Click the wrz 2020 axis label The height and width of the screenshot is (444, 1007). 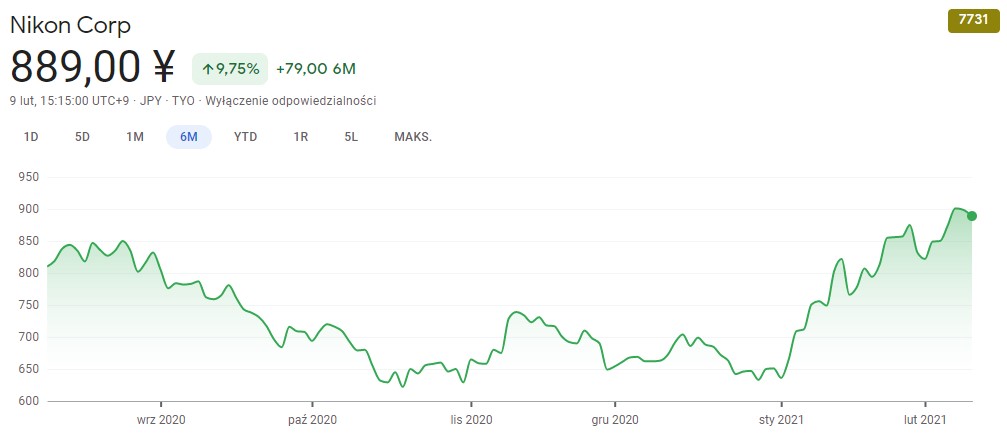click(161, 419)
